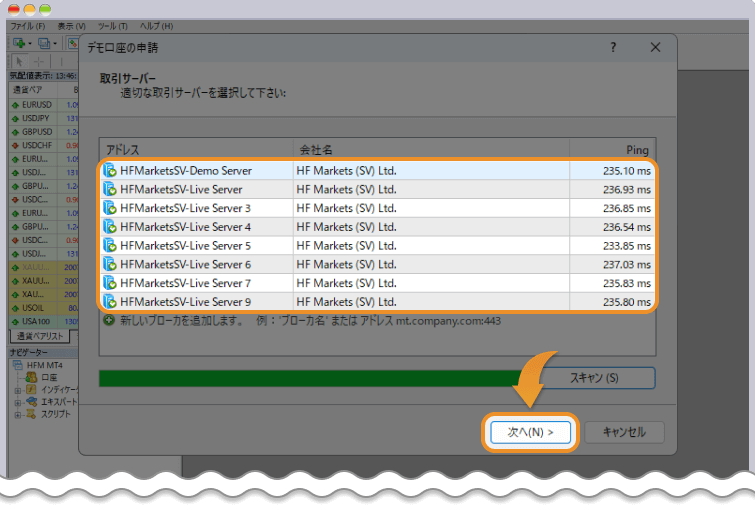Click the up arrow icon beside USOIL
Screen dimensions: 755x508
(x=15, y=308)
